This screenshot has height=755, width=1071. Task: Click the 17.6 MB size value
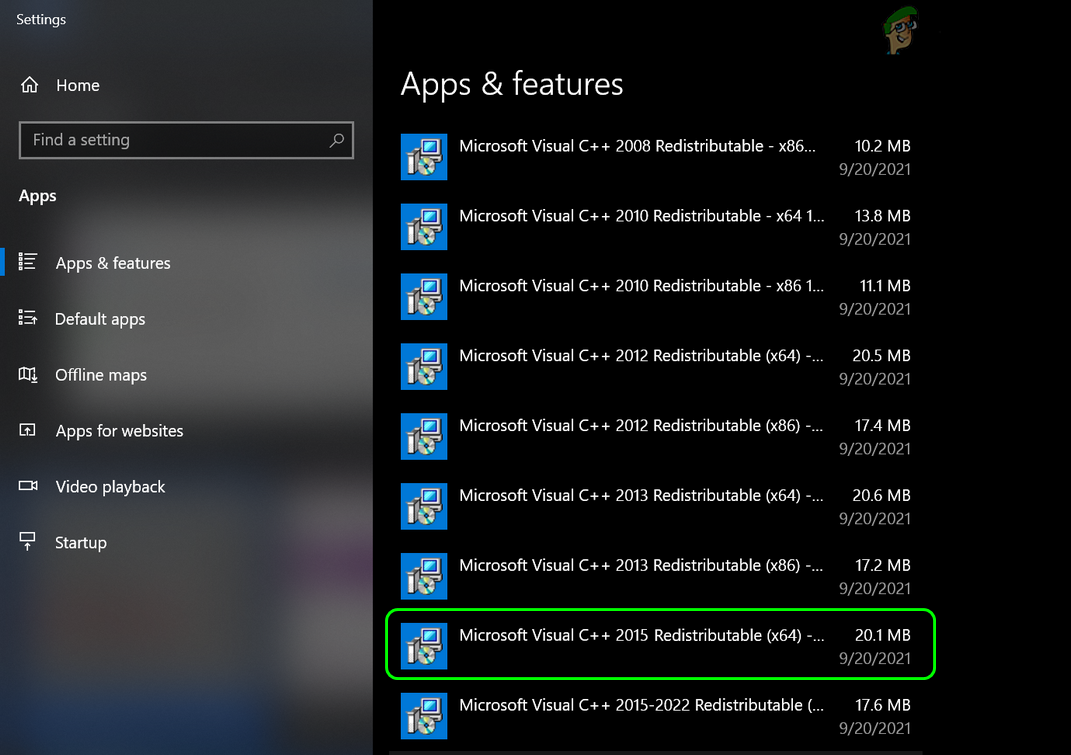882,705
